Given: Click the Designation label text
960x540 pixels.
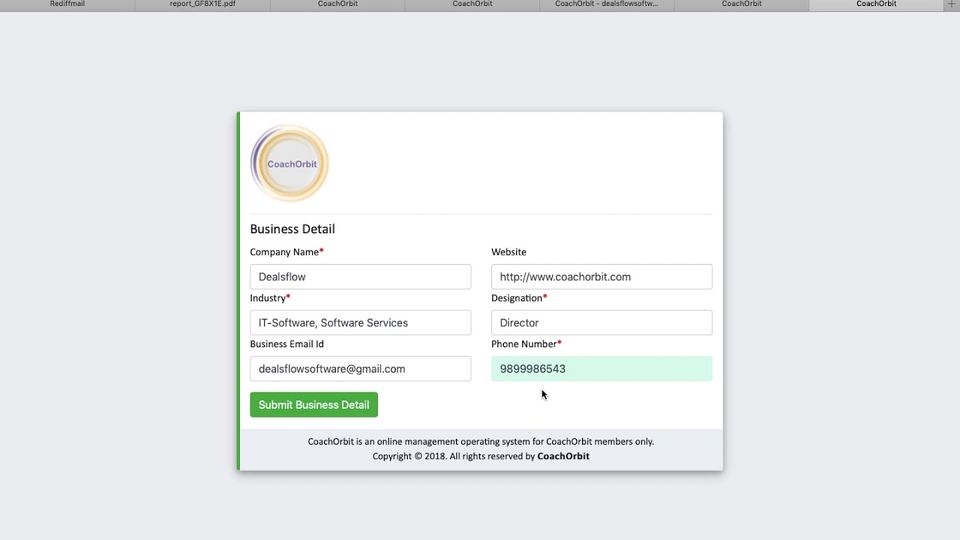Looking at the screenshot, I should [x=517, y=298].
